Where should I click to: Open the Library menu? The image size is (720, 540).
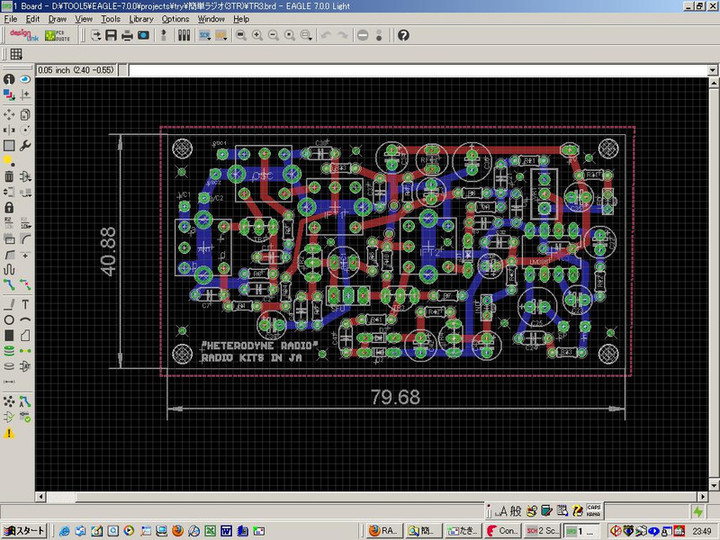(141, 19)
